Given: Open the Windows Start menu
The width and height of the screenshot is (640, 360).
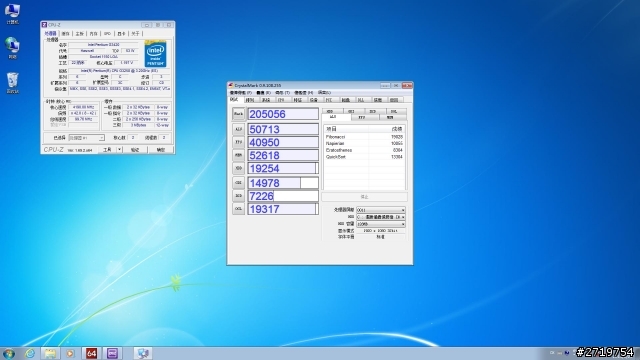Looking at the screenshot, I should point(9,353).
